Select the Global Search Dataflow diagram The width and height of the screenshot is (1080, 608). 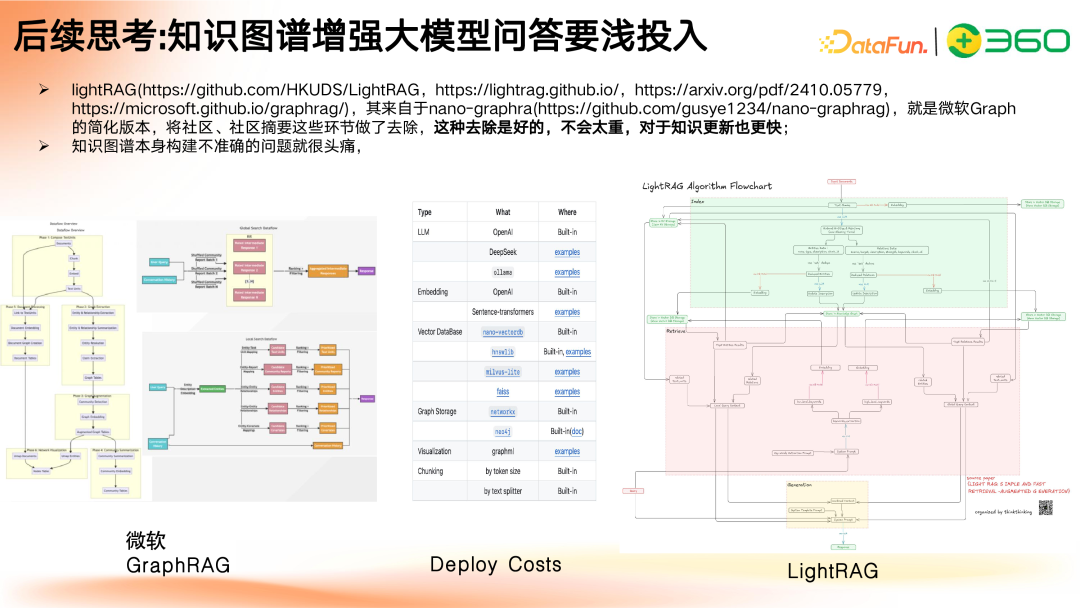(x=259, y=266)
